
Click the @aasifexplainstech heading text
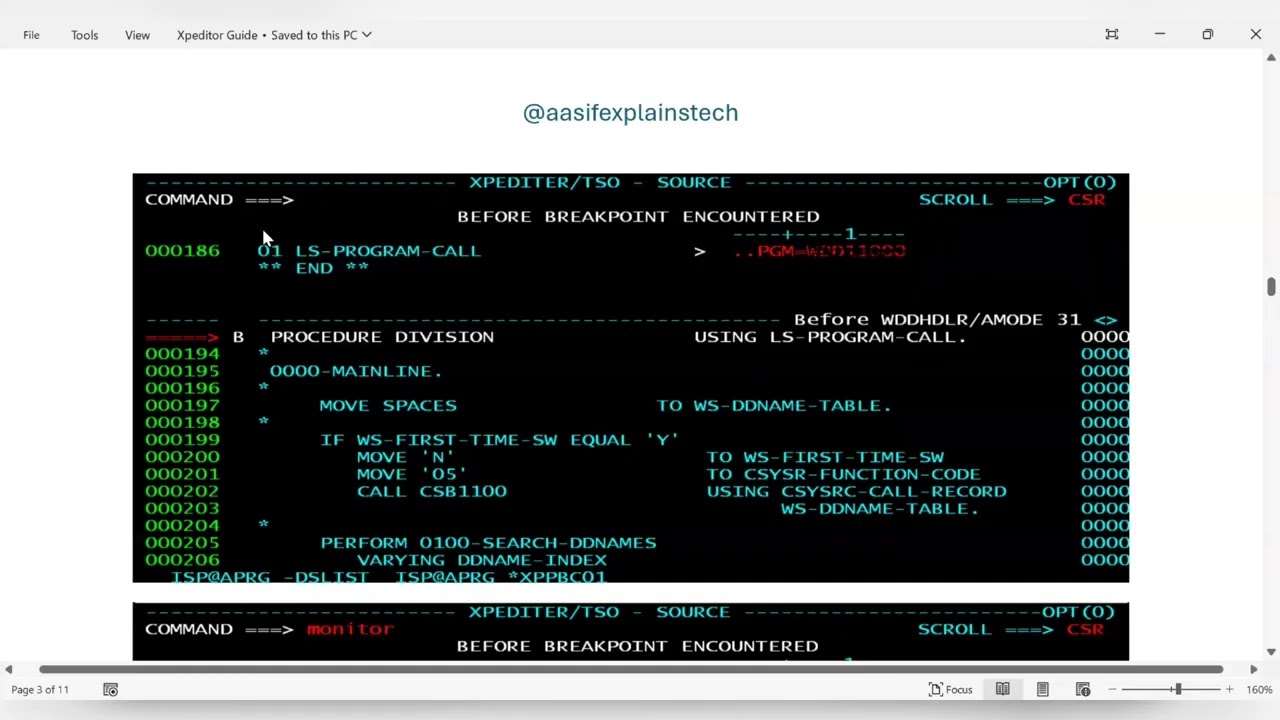pyautogui.click(x=630, y=113)
